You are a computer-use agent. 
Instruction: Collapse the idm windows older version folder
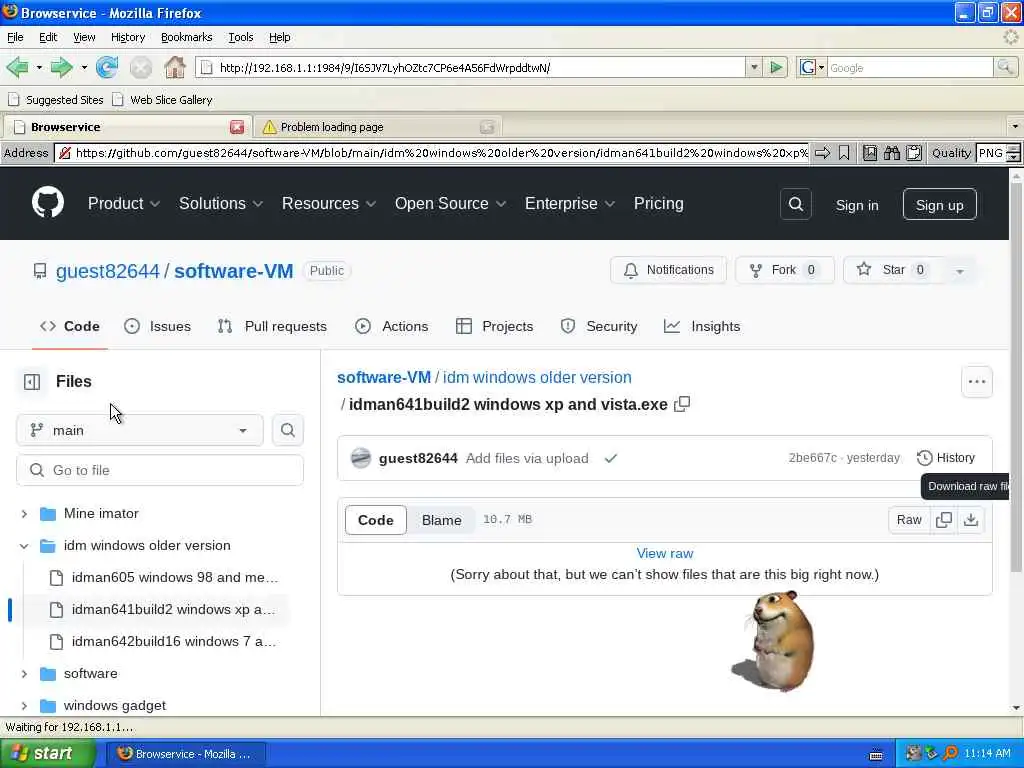(x=24, y=546)
